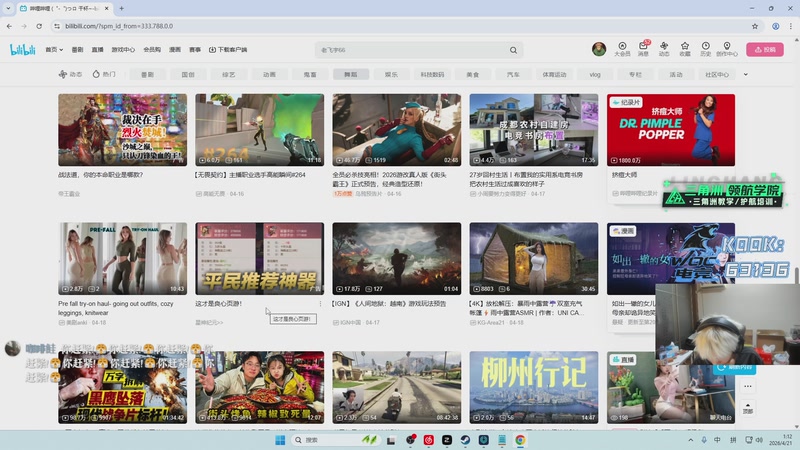Select the 综艺 category chip

[229, 74]
